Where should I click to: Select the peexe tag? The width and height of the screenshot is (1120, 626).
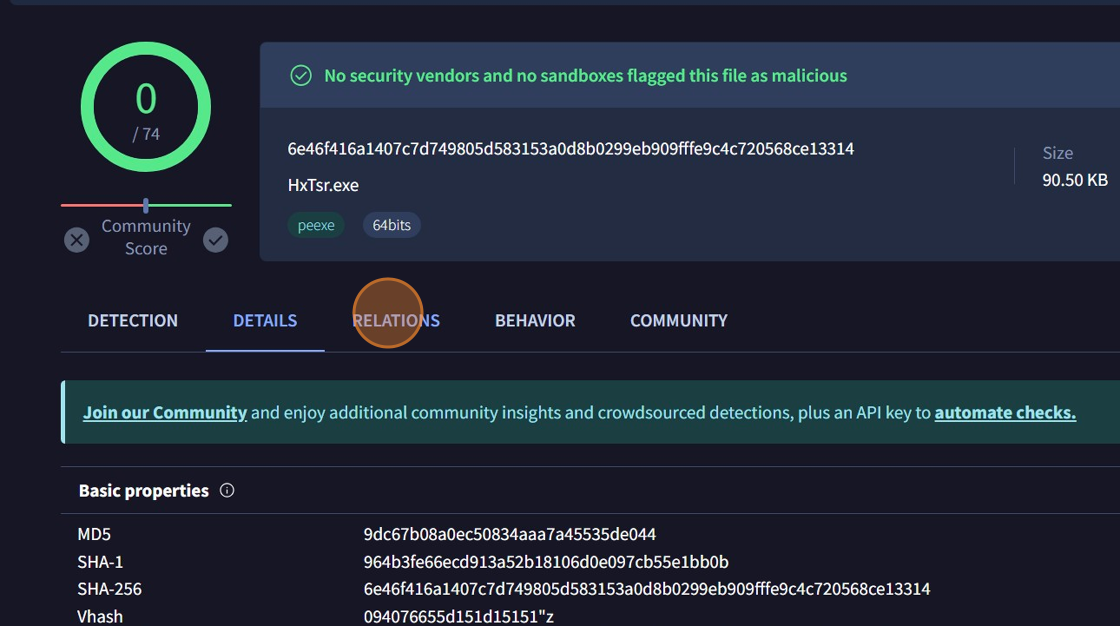(x=316, y=225)
